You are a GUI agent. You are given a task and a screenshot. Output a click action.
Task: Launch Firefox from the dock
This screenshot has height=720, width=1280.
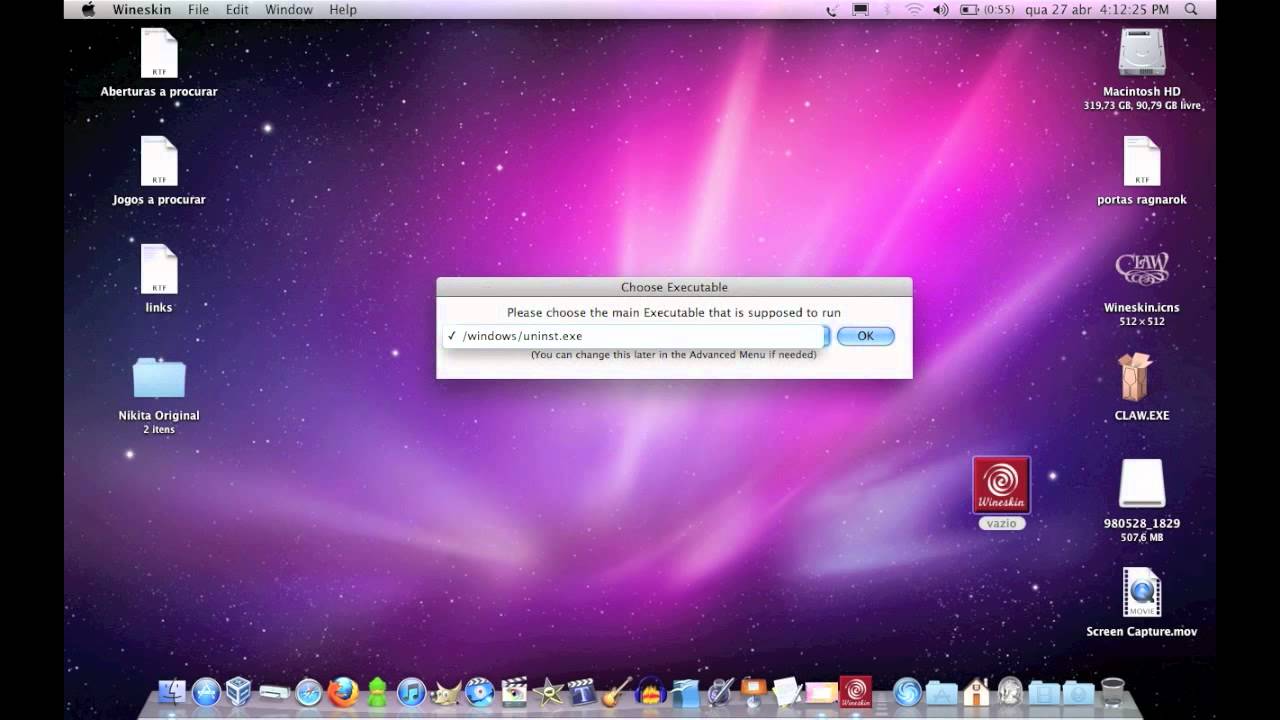[343, 692]
